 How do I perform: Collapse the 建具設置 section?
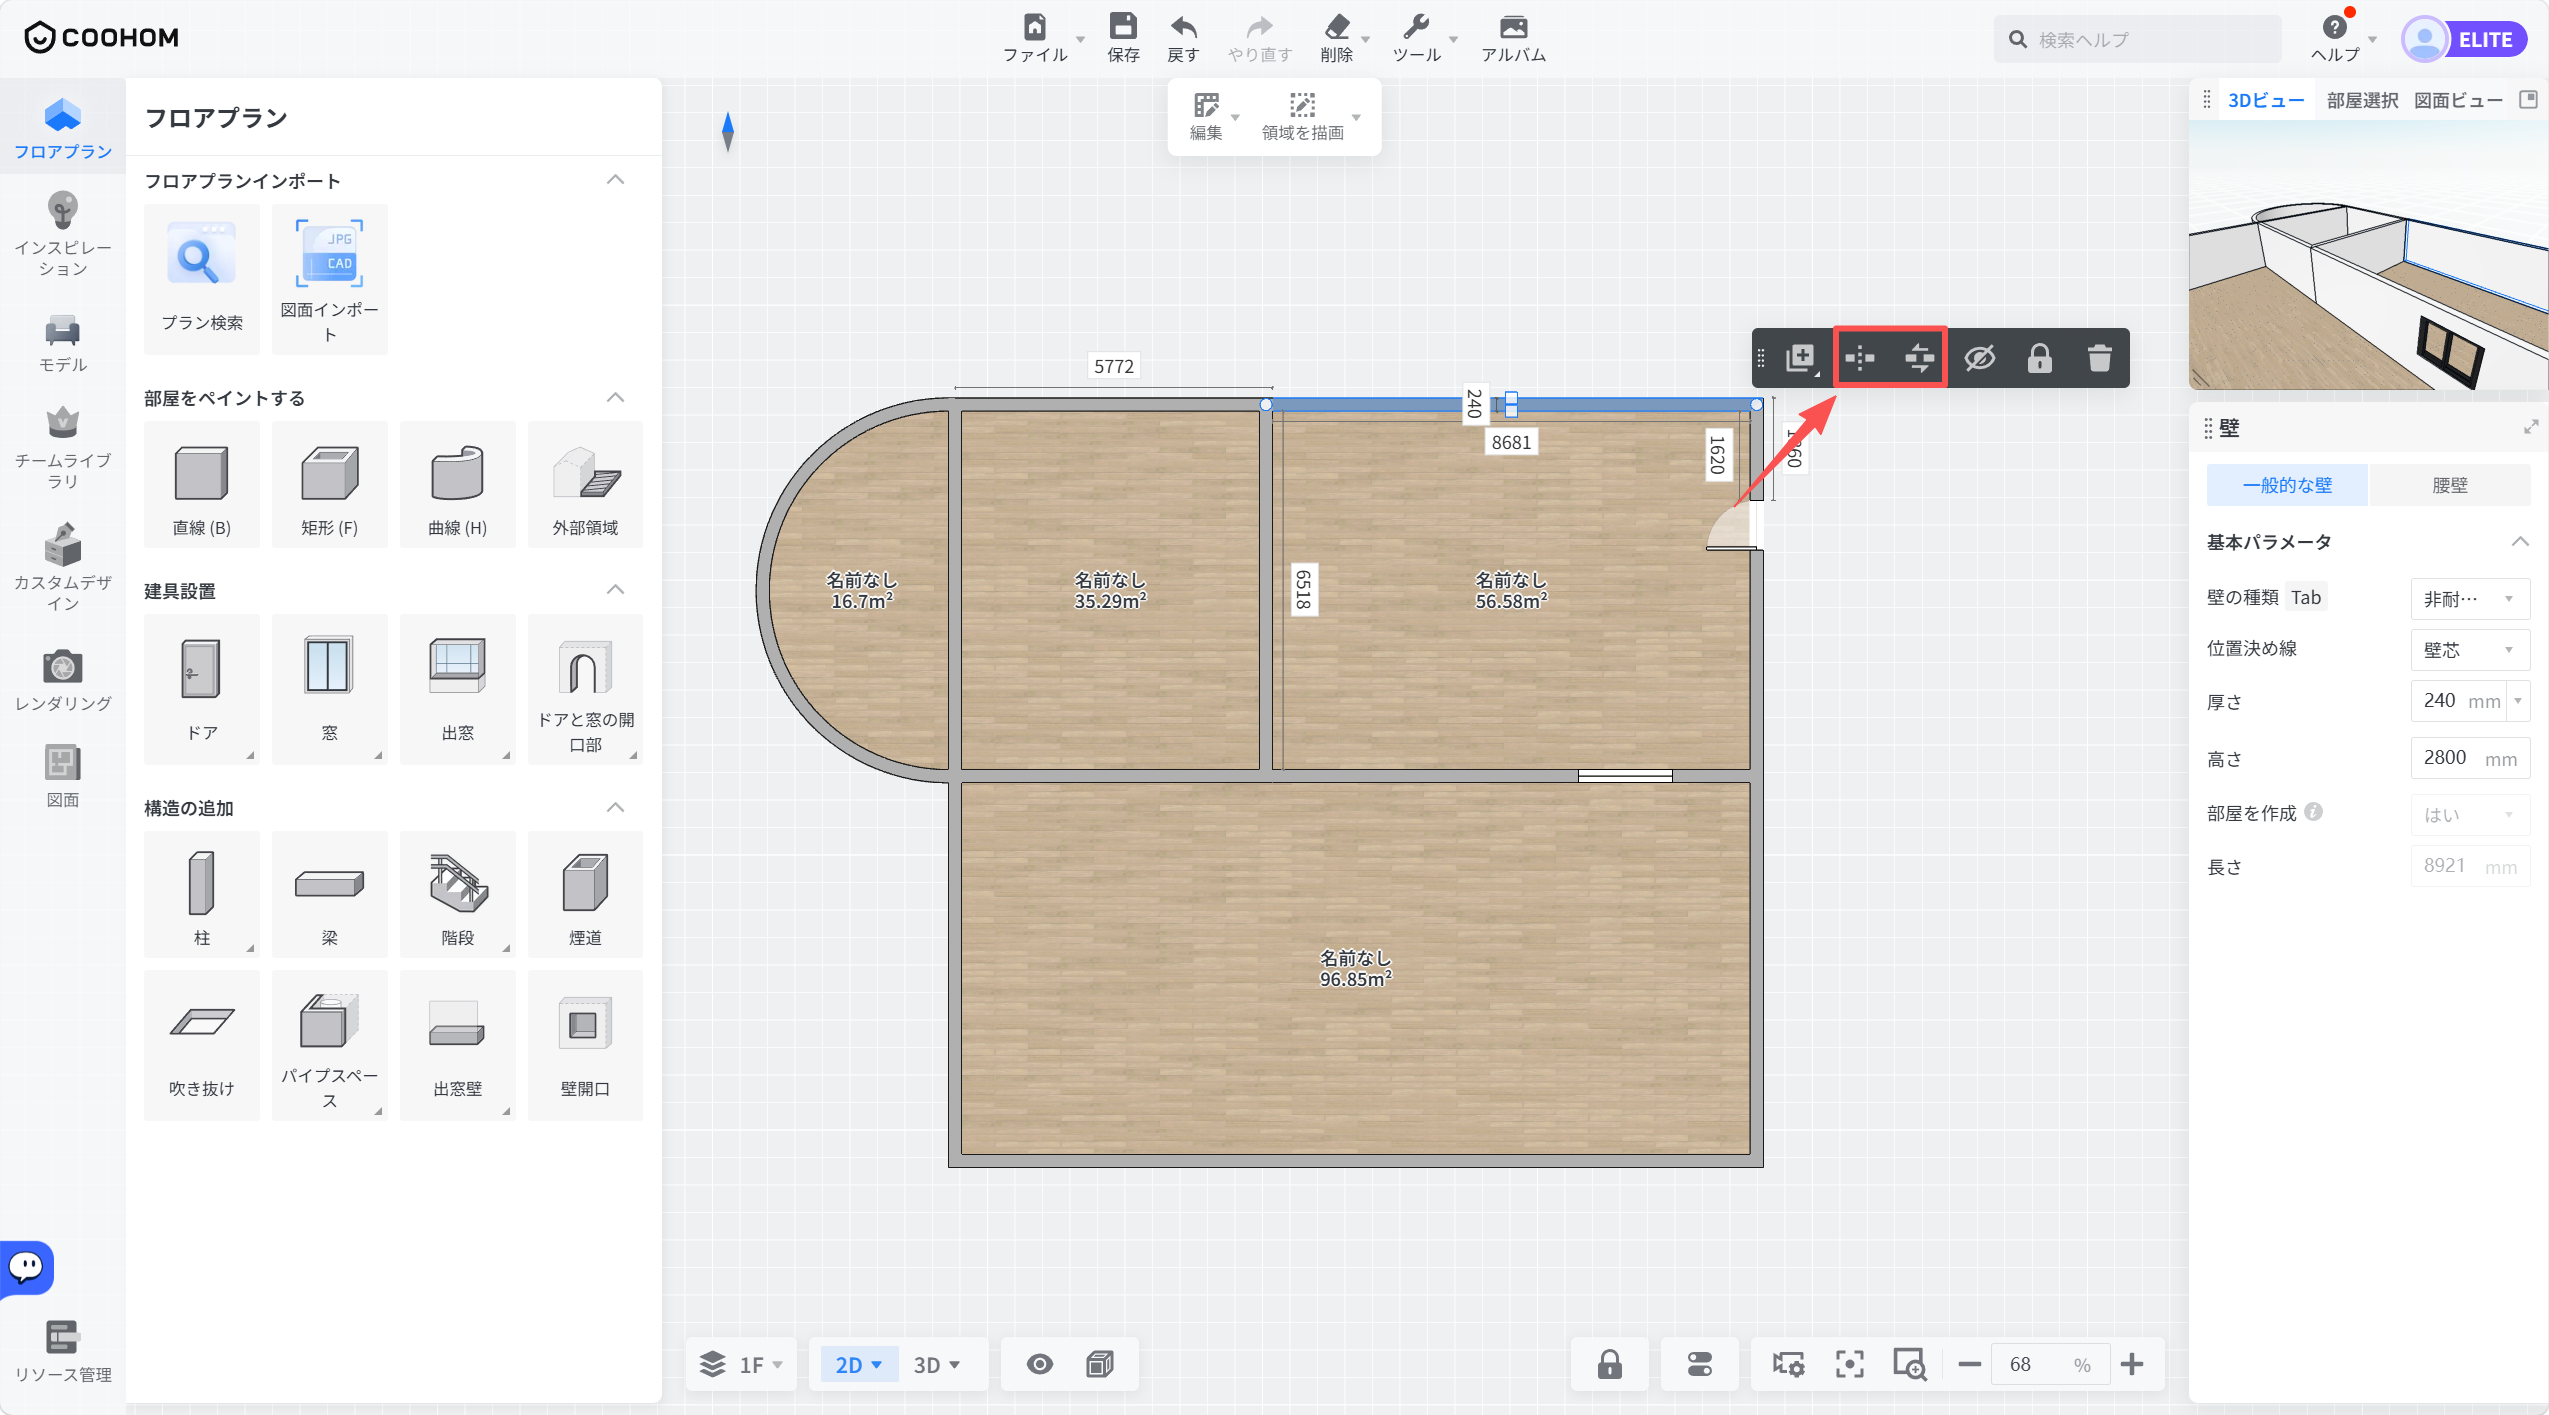pos(616,590)
